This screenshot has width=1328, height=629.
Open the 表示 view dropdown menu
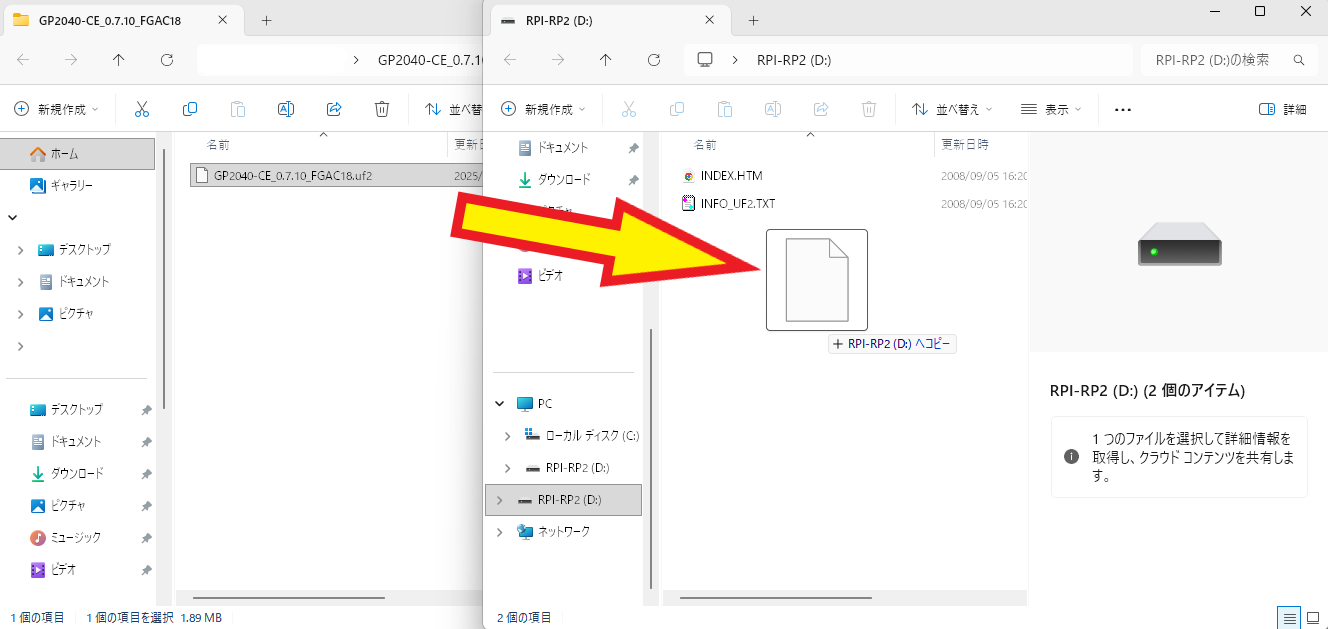[x=1051, y=109]
